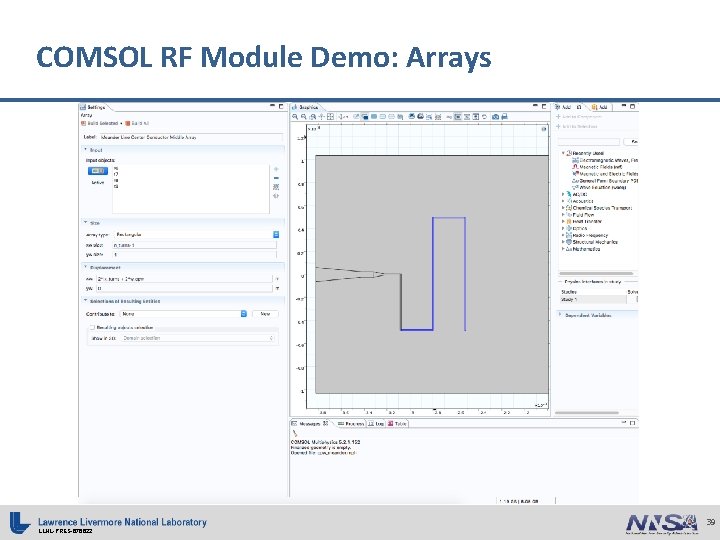Image resolution: width=720 pixels, height=540 pixels.
Task: Expand the Dependent Variables section
Action: [x=560, y=315]
